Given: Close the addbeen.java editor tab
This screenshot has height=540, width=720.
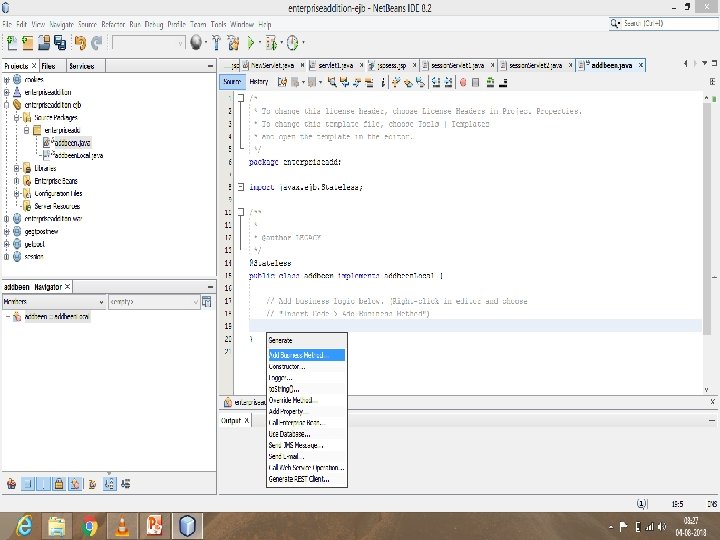Looking at the screenshot, I should 641,65.
